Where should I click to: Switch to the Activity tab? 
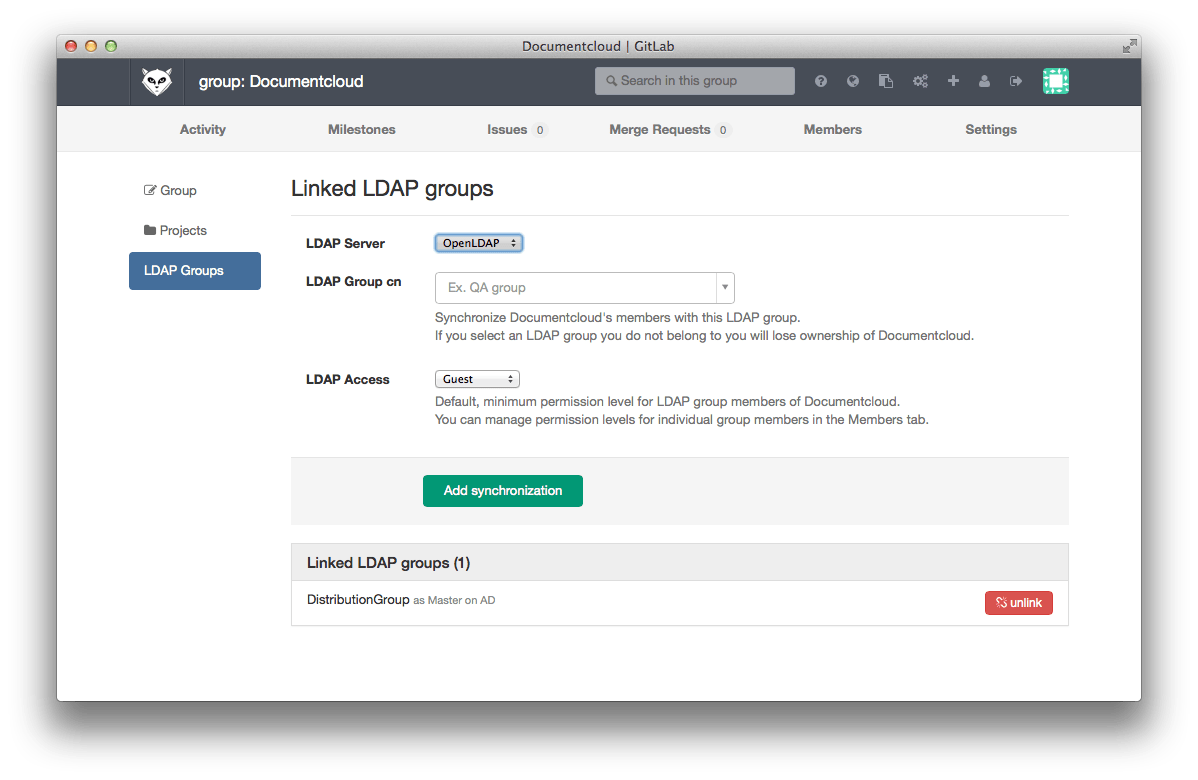(203, 129)
